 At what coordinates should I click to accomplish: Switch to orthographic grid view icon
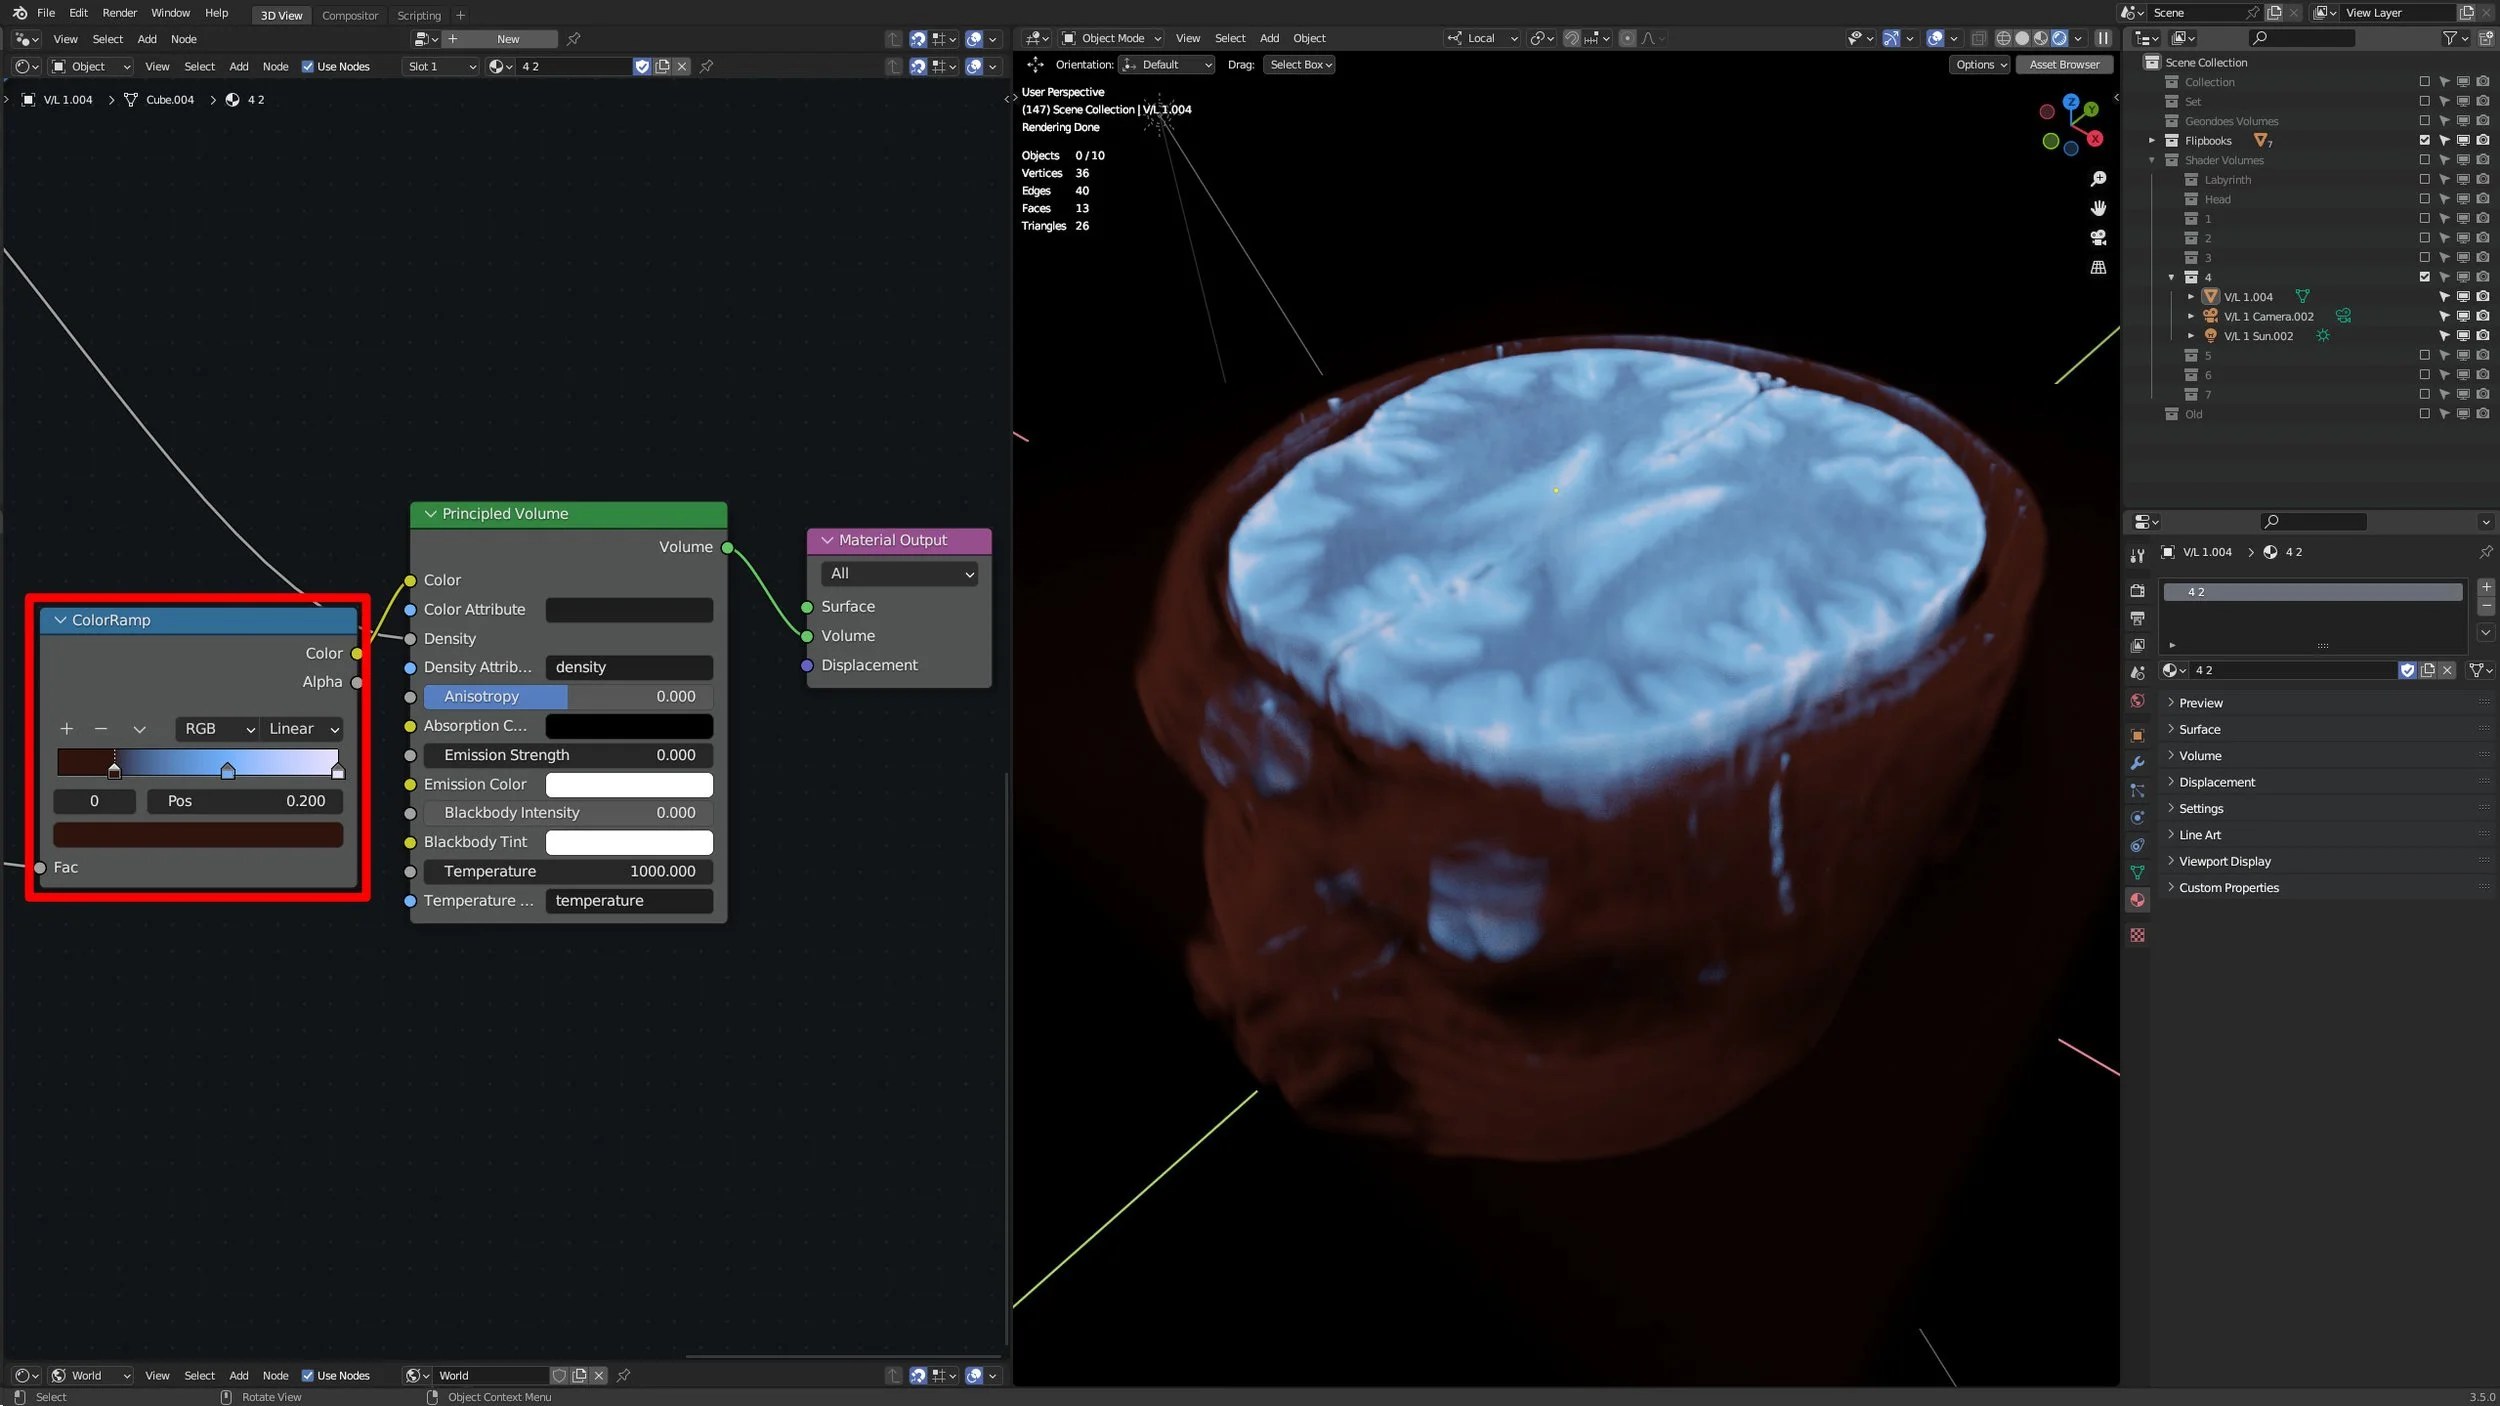pyautogui.click(x=2098, y=267)
